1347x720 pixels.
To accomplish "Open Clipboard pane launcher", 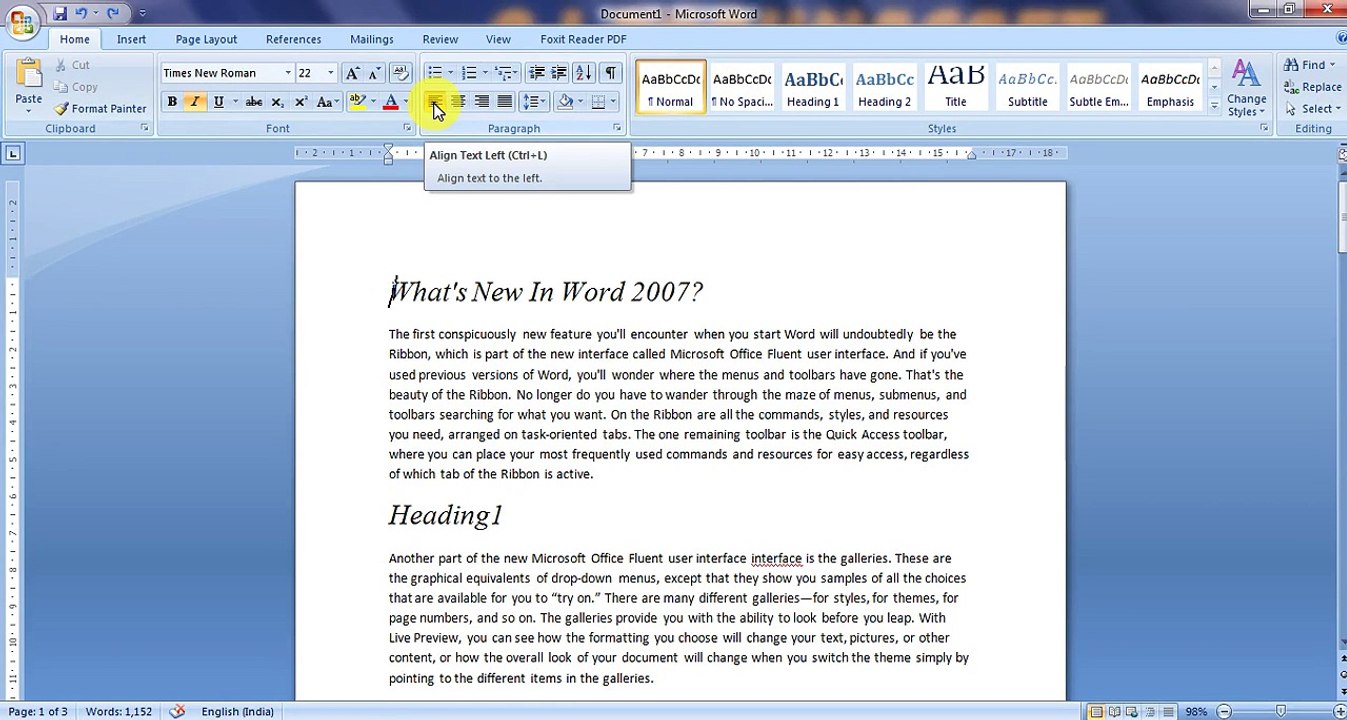I will [144, 128].
